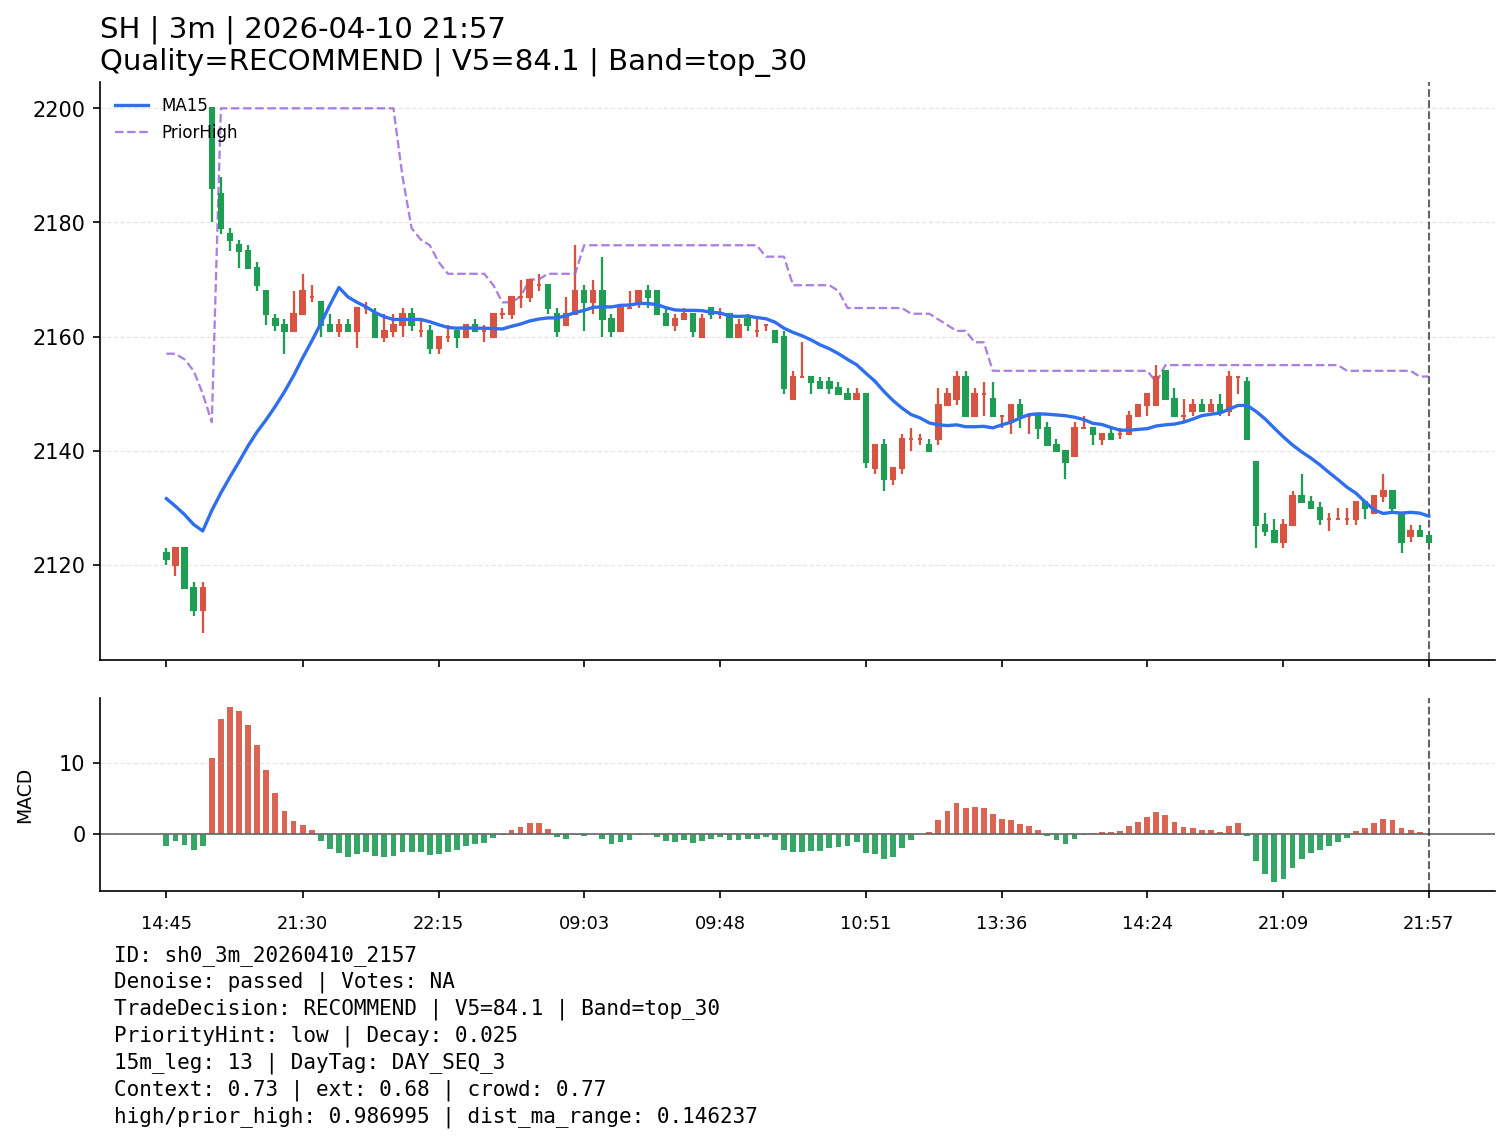Click the purple dashed PriorHigh legend swatch
The image size is (1510, 1143).
pos(132,132)
